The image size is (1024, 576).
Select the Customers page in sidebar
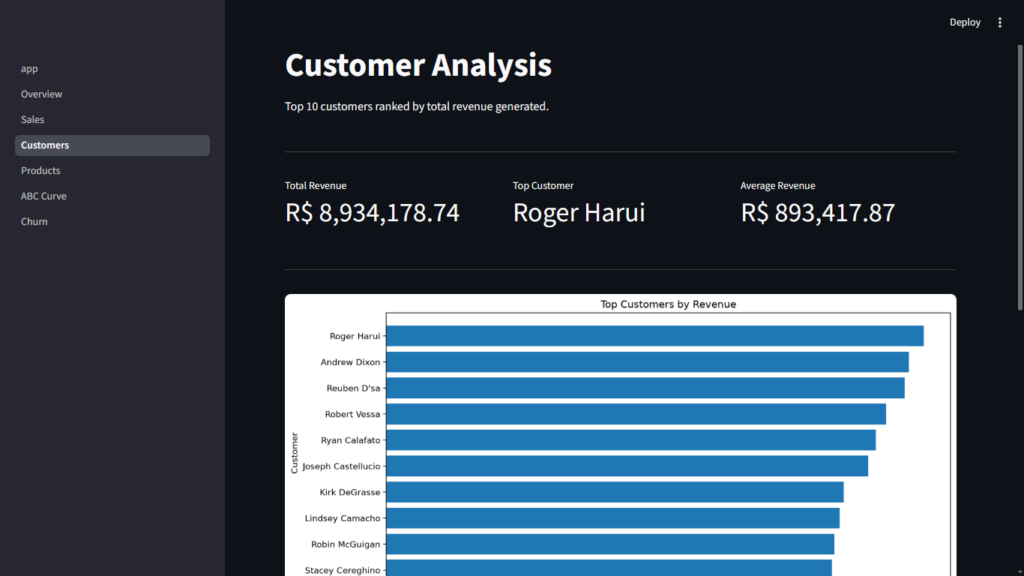pyautogui.click(x=112, y=145)
